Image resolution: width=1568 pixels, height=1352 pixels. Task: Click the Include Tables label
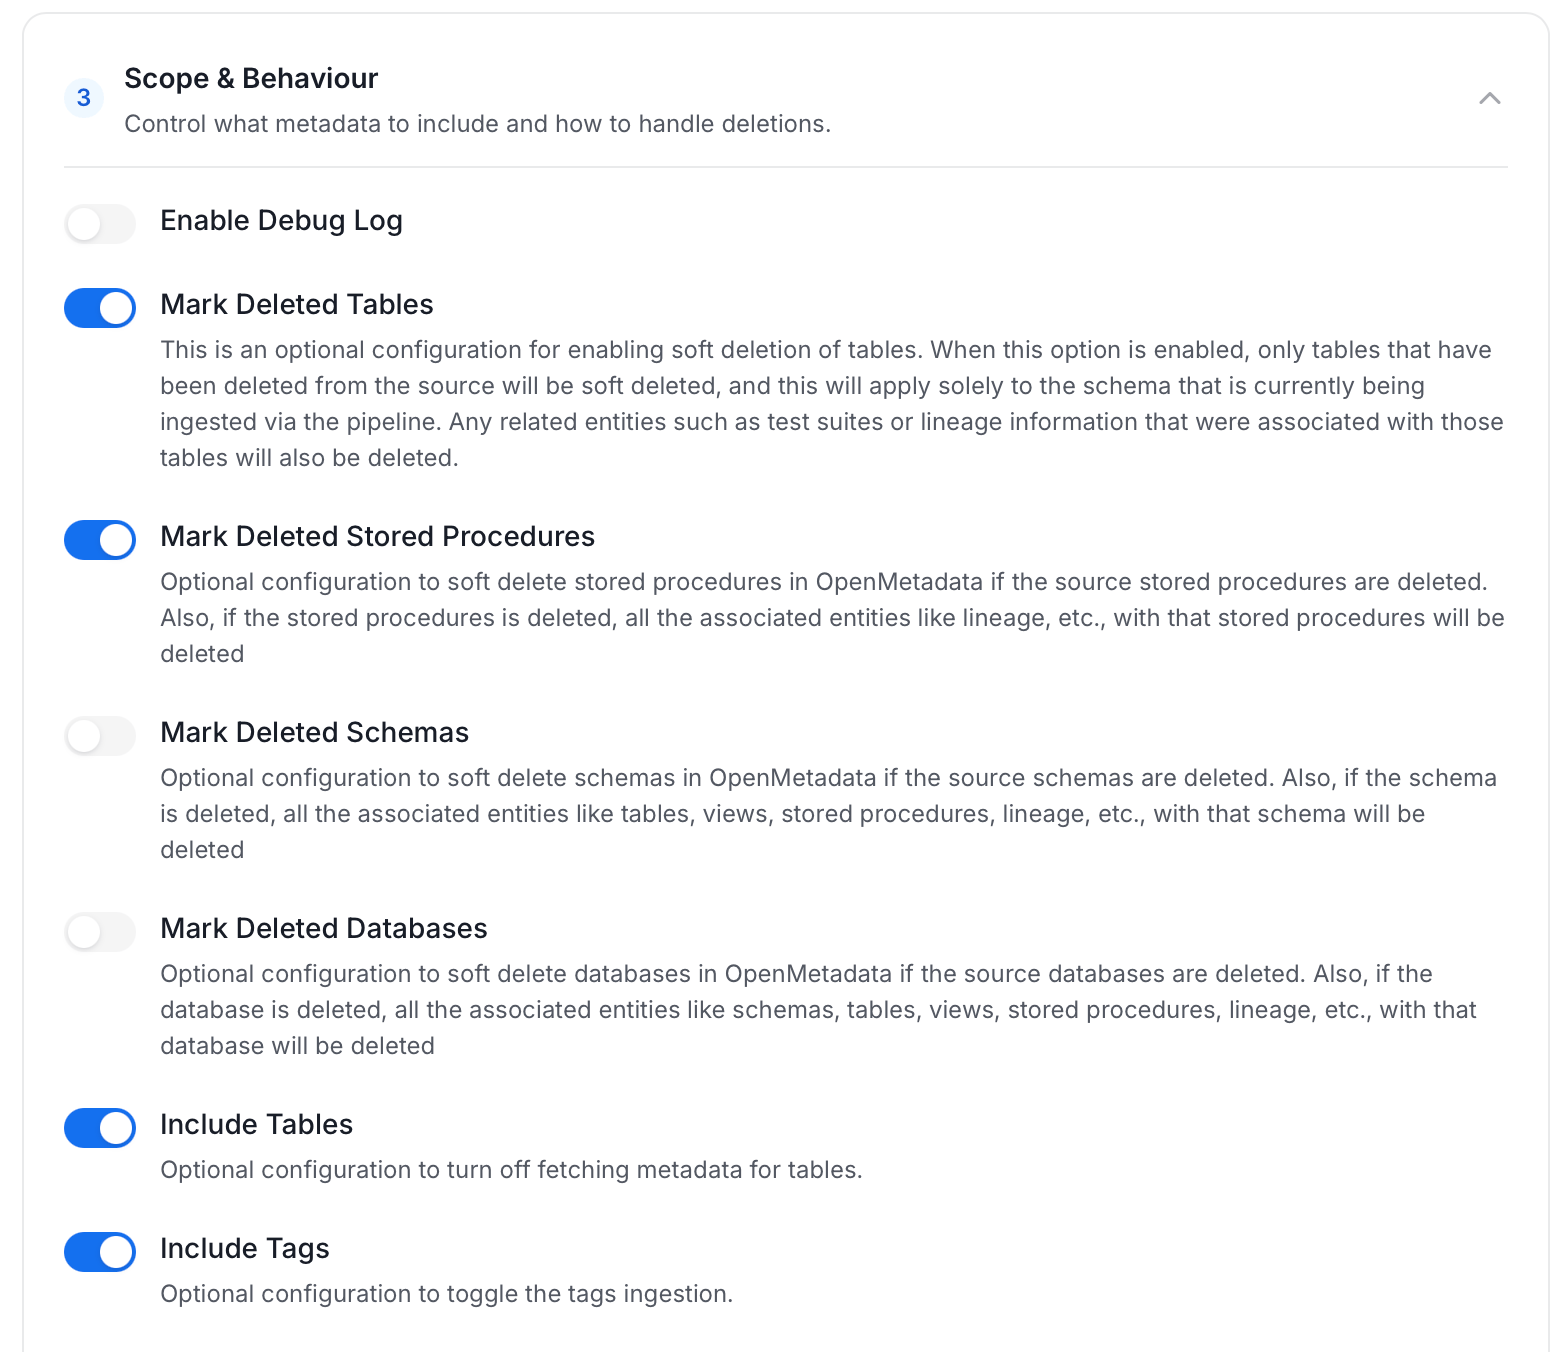coord(256,1124)
